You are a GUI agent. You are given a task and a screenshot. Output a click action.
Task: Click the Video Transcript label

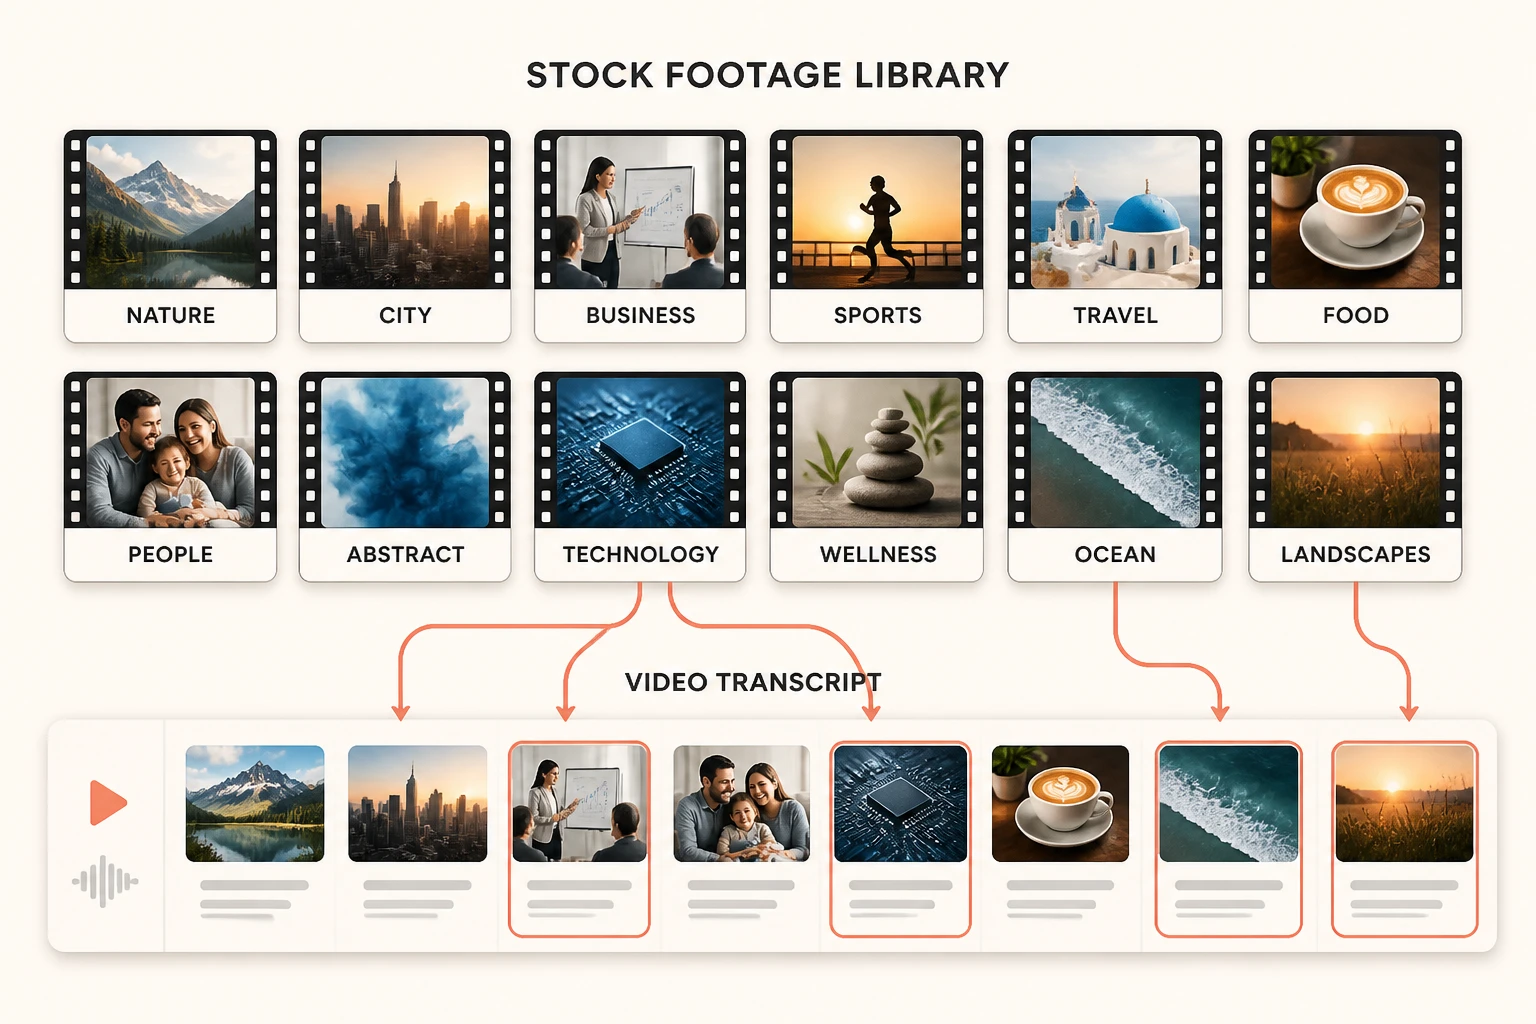[x=753, y=682]
